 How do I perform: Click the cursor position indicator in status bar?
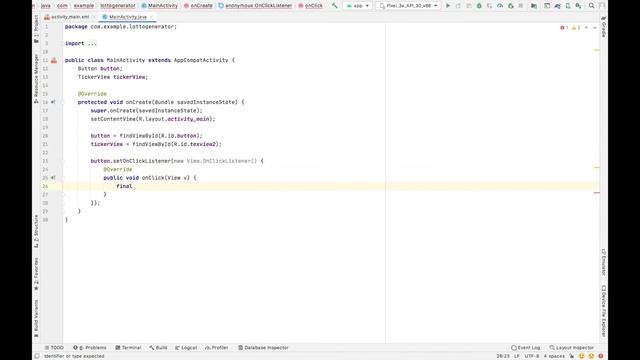tap(503, 356)
